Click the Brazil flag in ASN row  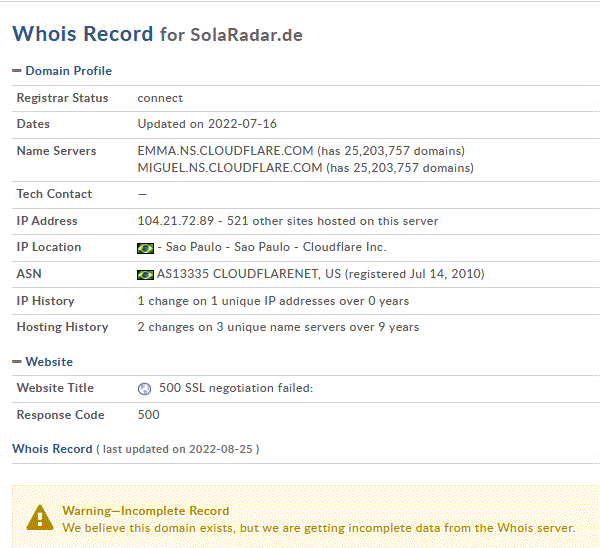(x=145, y=275)
